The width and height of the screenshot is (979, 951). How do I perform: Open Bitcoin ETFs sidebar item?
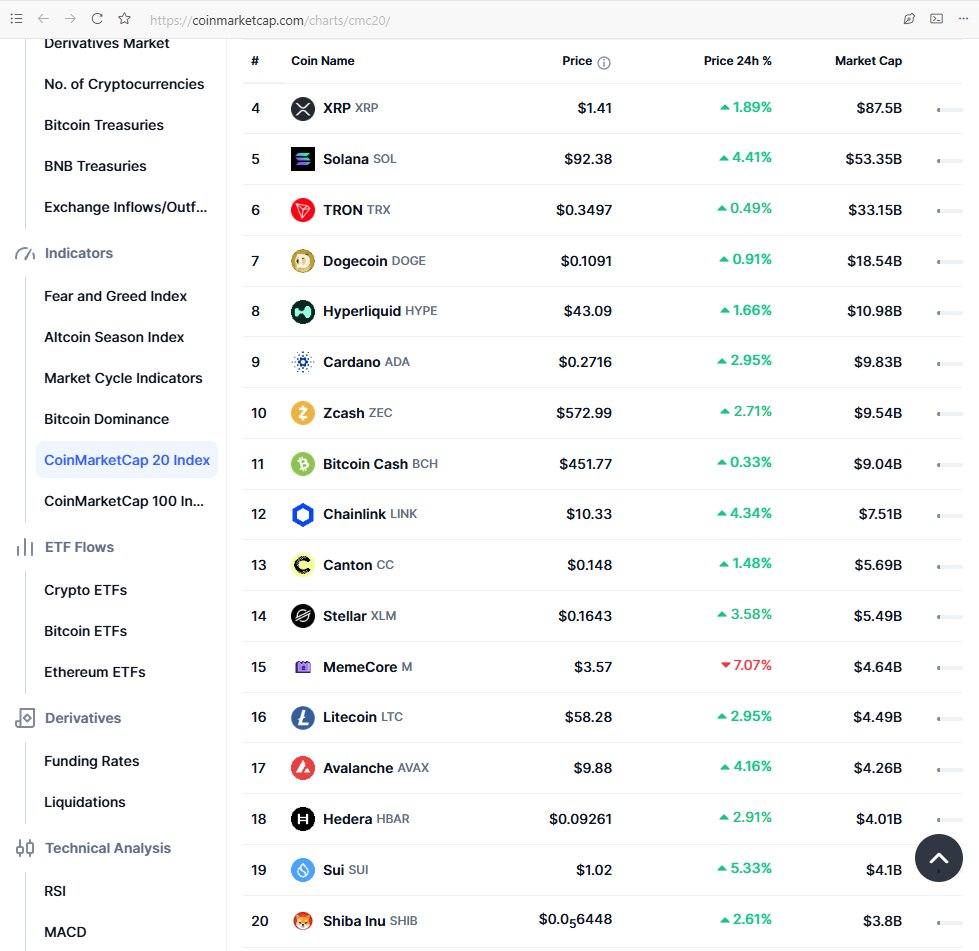pos(86,631)
